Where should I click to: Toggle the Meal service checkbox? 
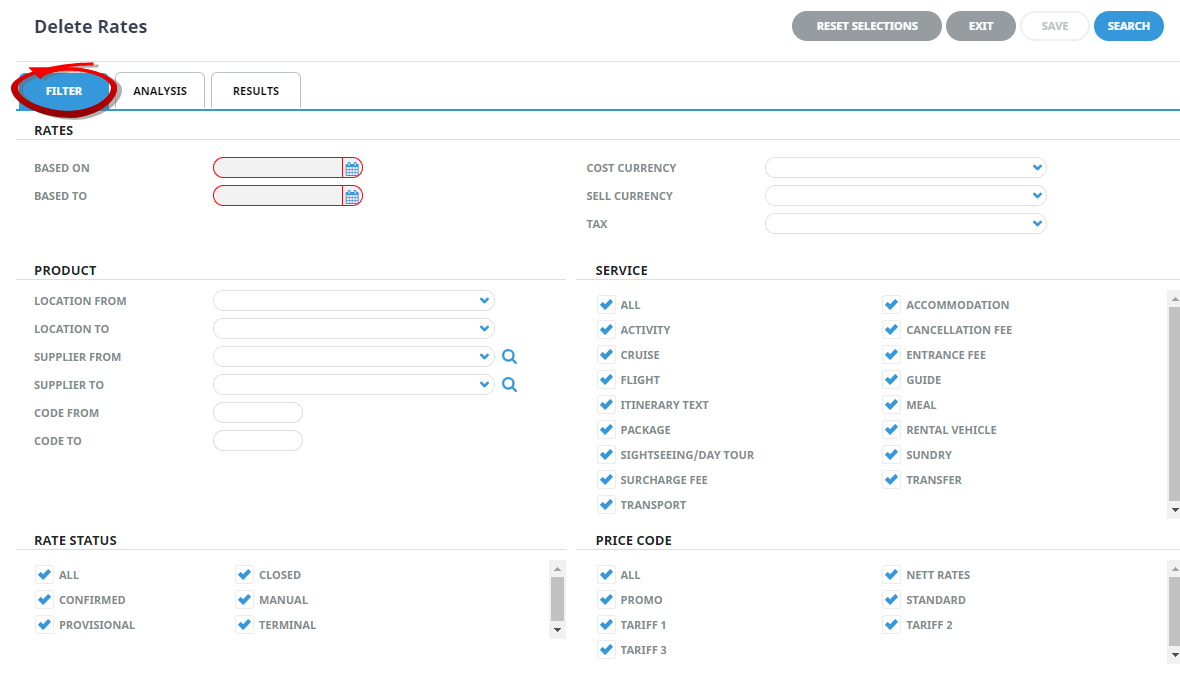(892, 405)
